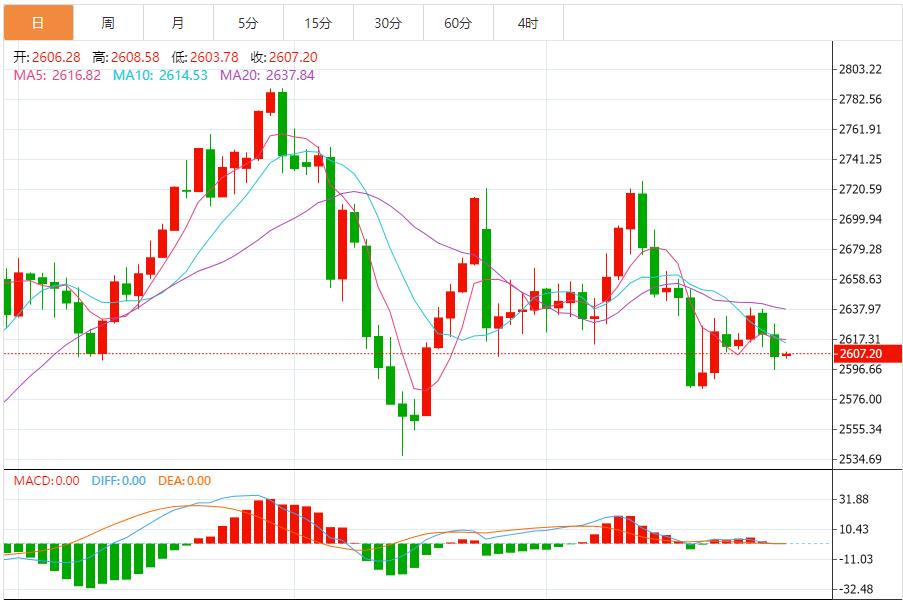Screen dimensions: 903x600
Task: Click the MA5 indicator label
Action: 57,75
